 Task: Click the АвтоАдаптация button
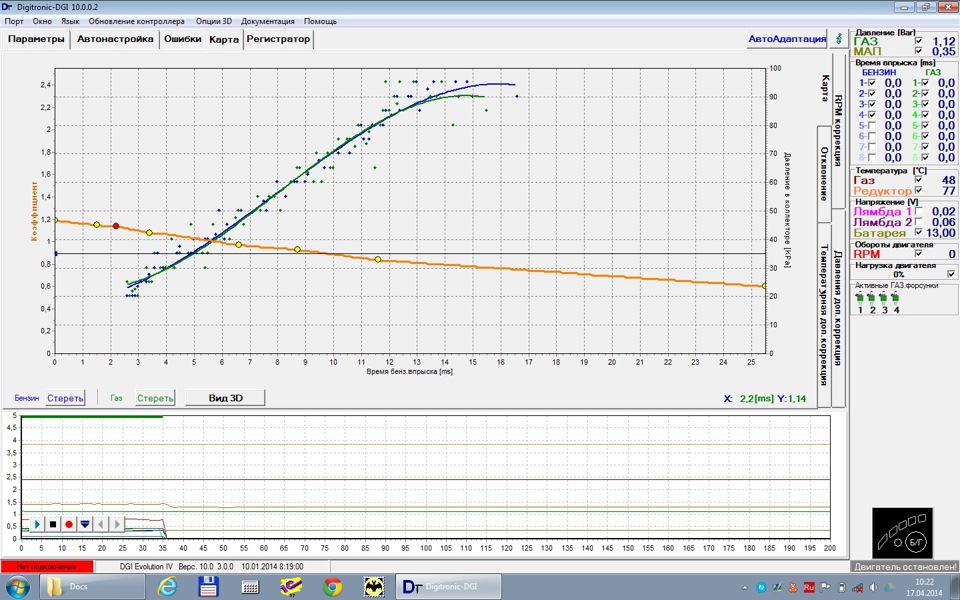tap(788, 39)
